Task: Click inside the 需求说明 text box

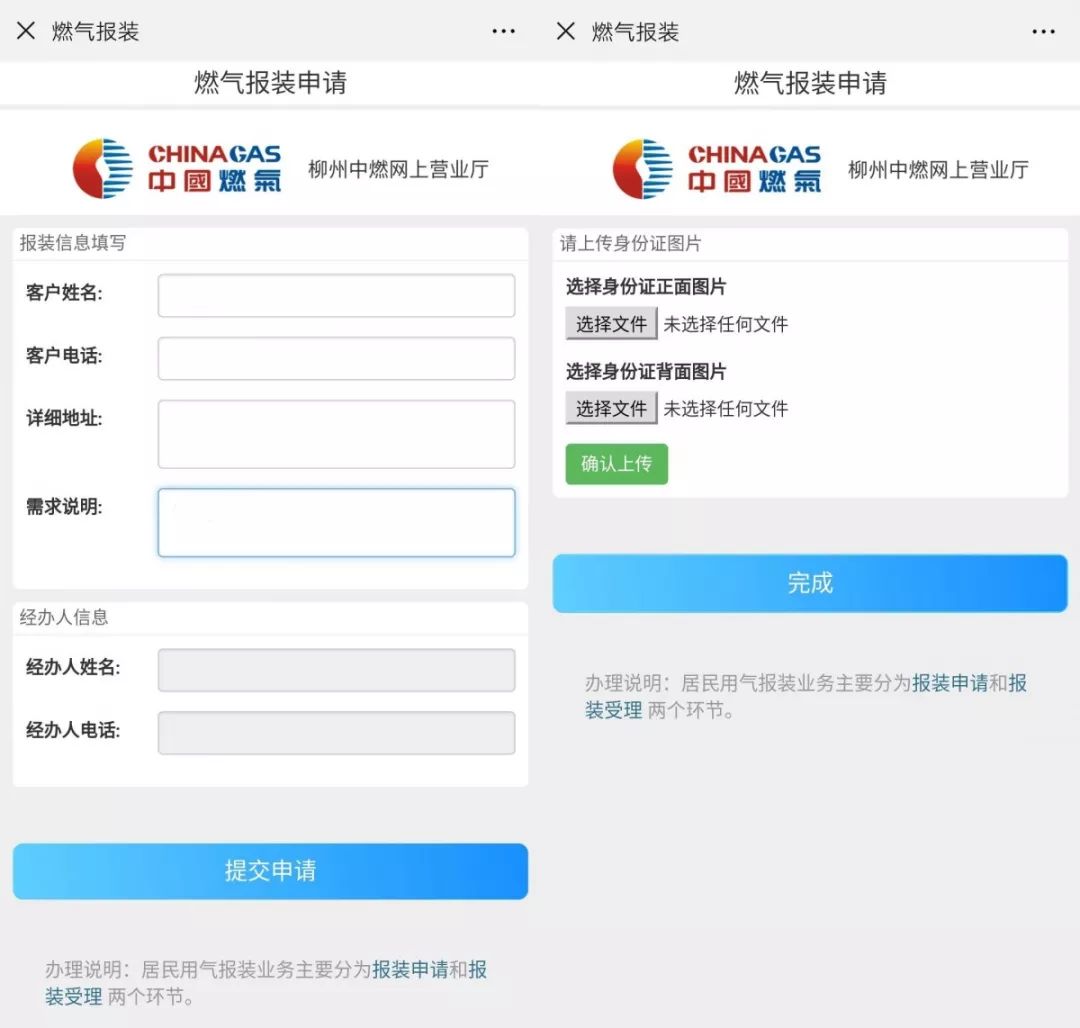Action: pos(335,521)
